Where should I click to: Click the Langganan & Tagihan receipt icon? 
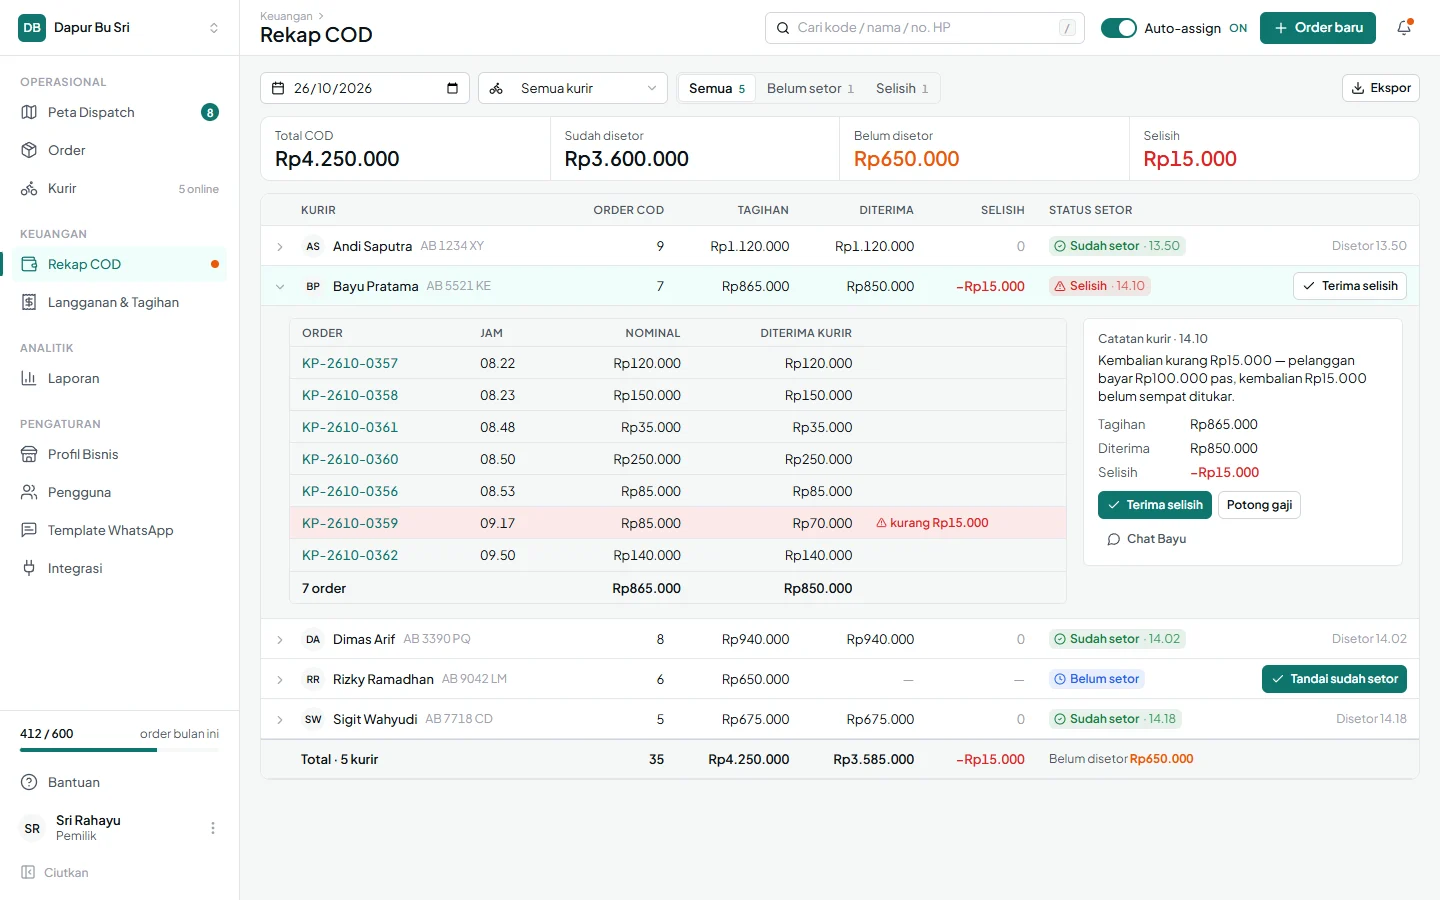click(29, 302)
